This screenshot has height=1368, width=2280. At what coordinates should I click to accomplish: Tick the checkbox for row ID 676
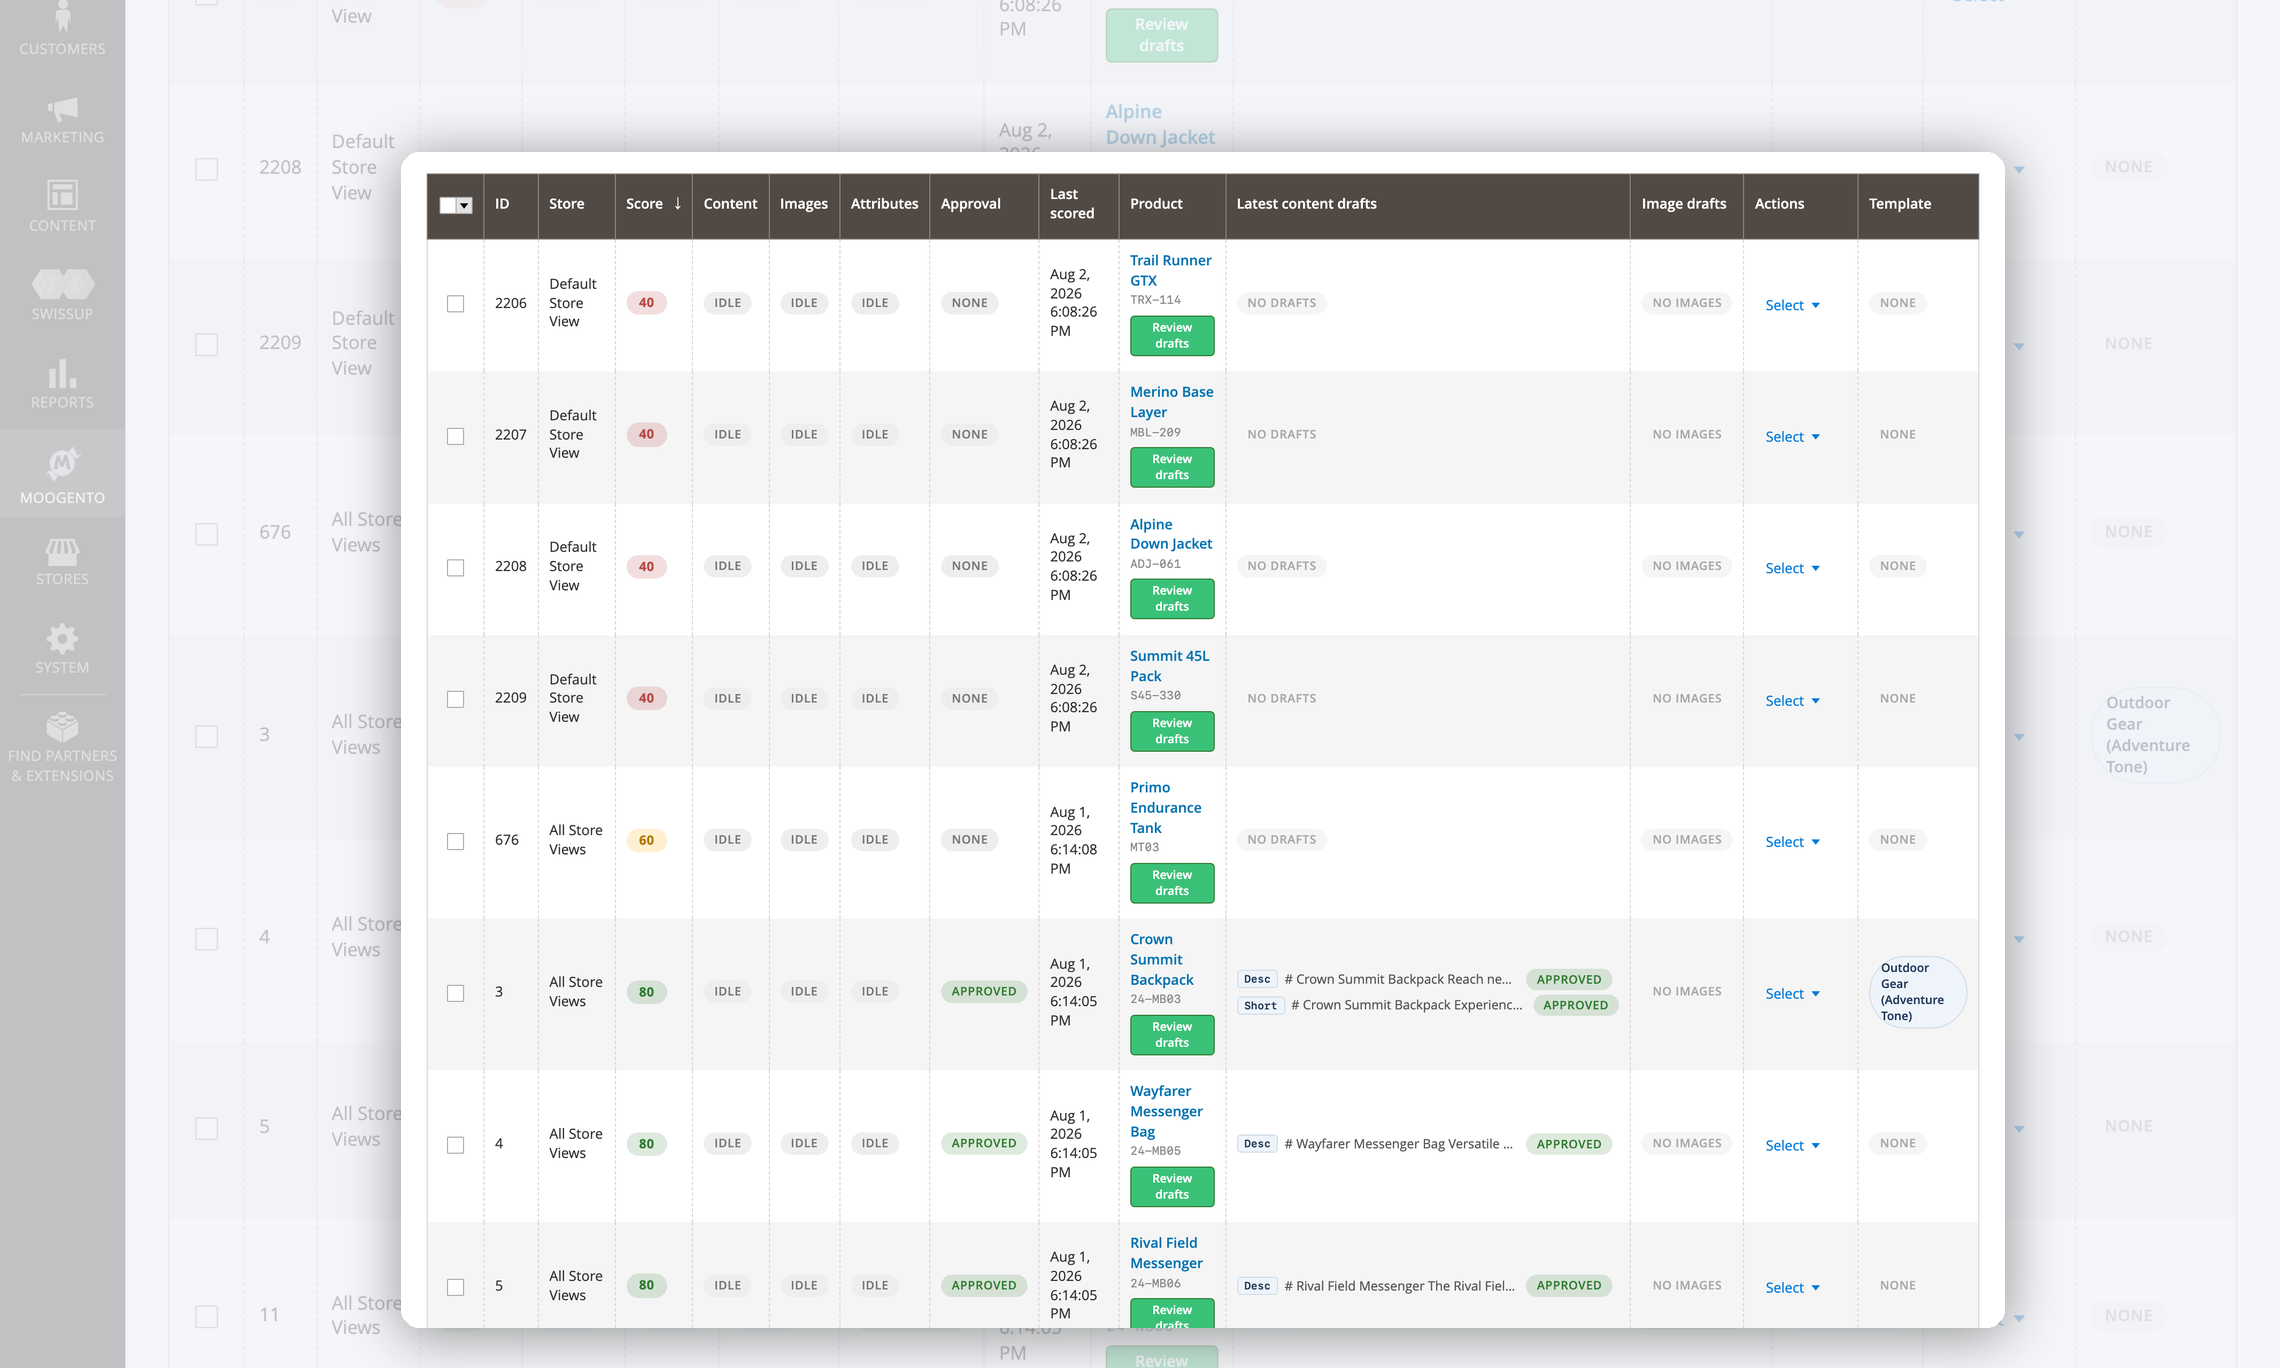(x=455, y=841)
